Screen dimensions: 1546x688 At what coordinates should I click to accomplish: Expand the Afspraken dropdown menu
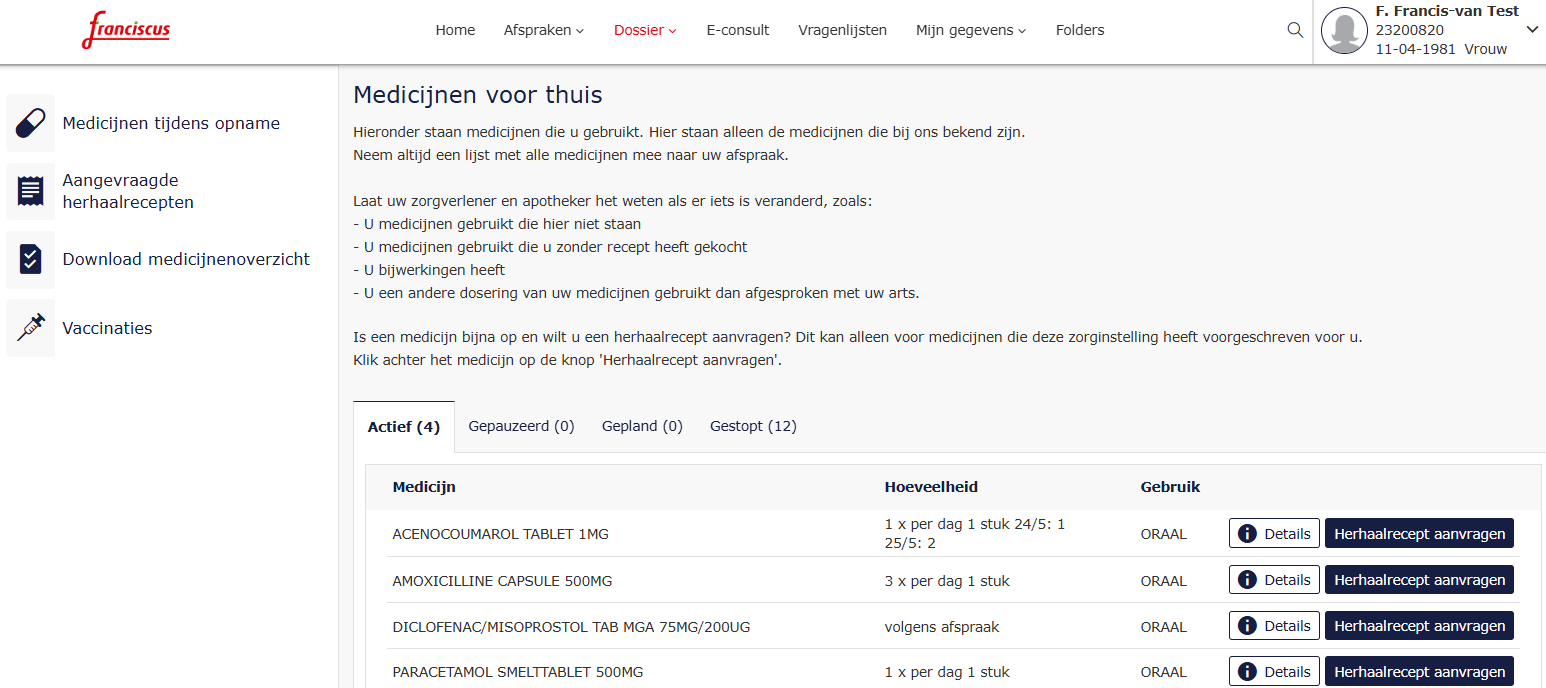click(543, 30)
